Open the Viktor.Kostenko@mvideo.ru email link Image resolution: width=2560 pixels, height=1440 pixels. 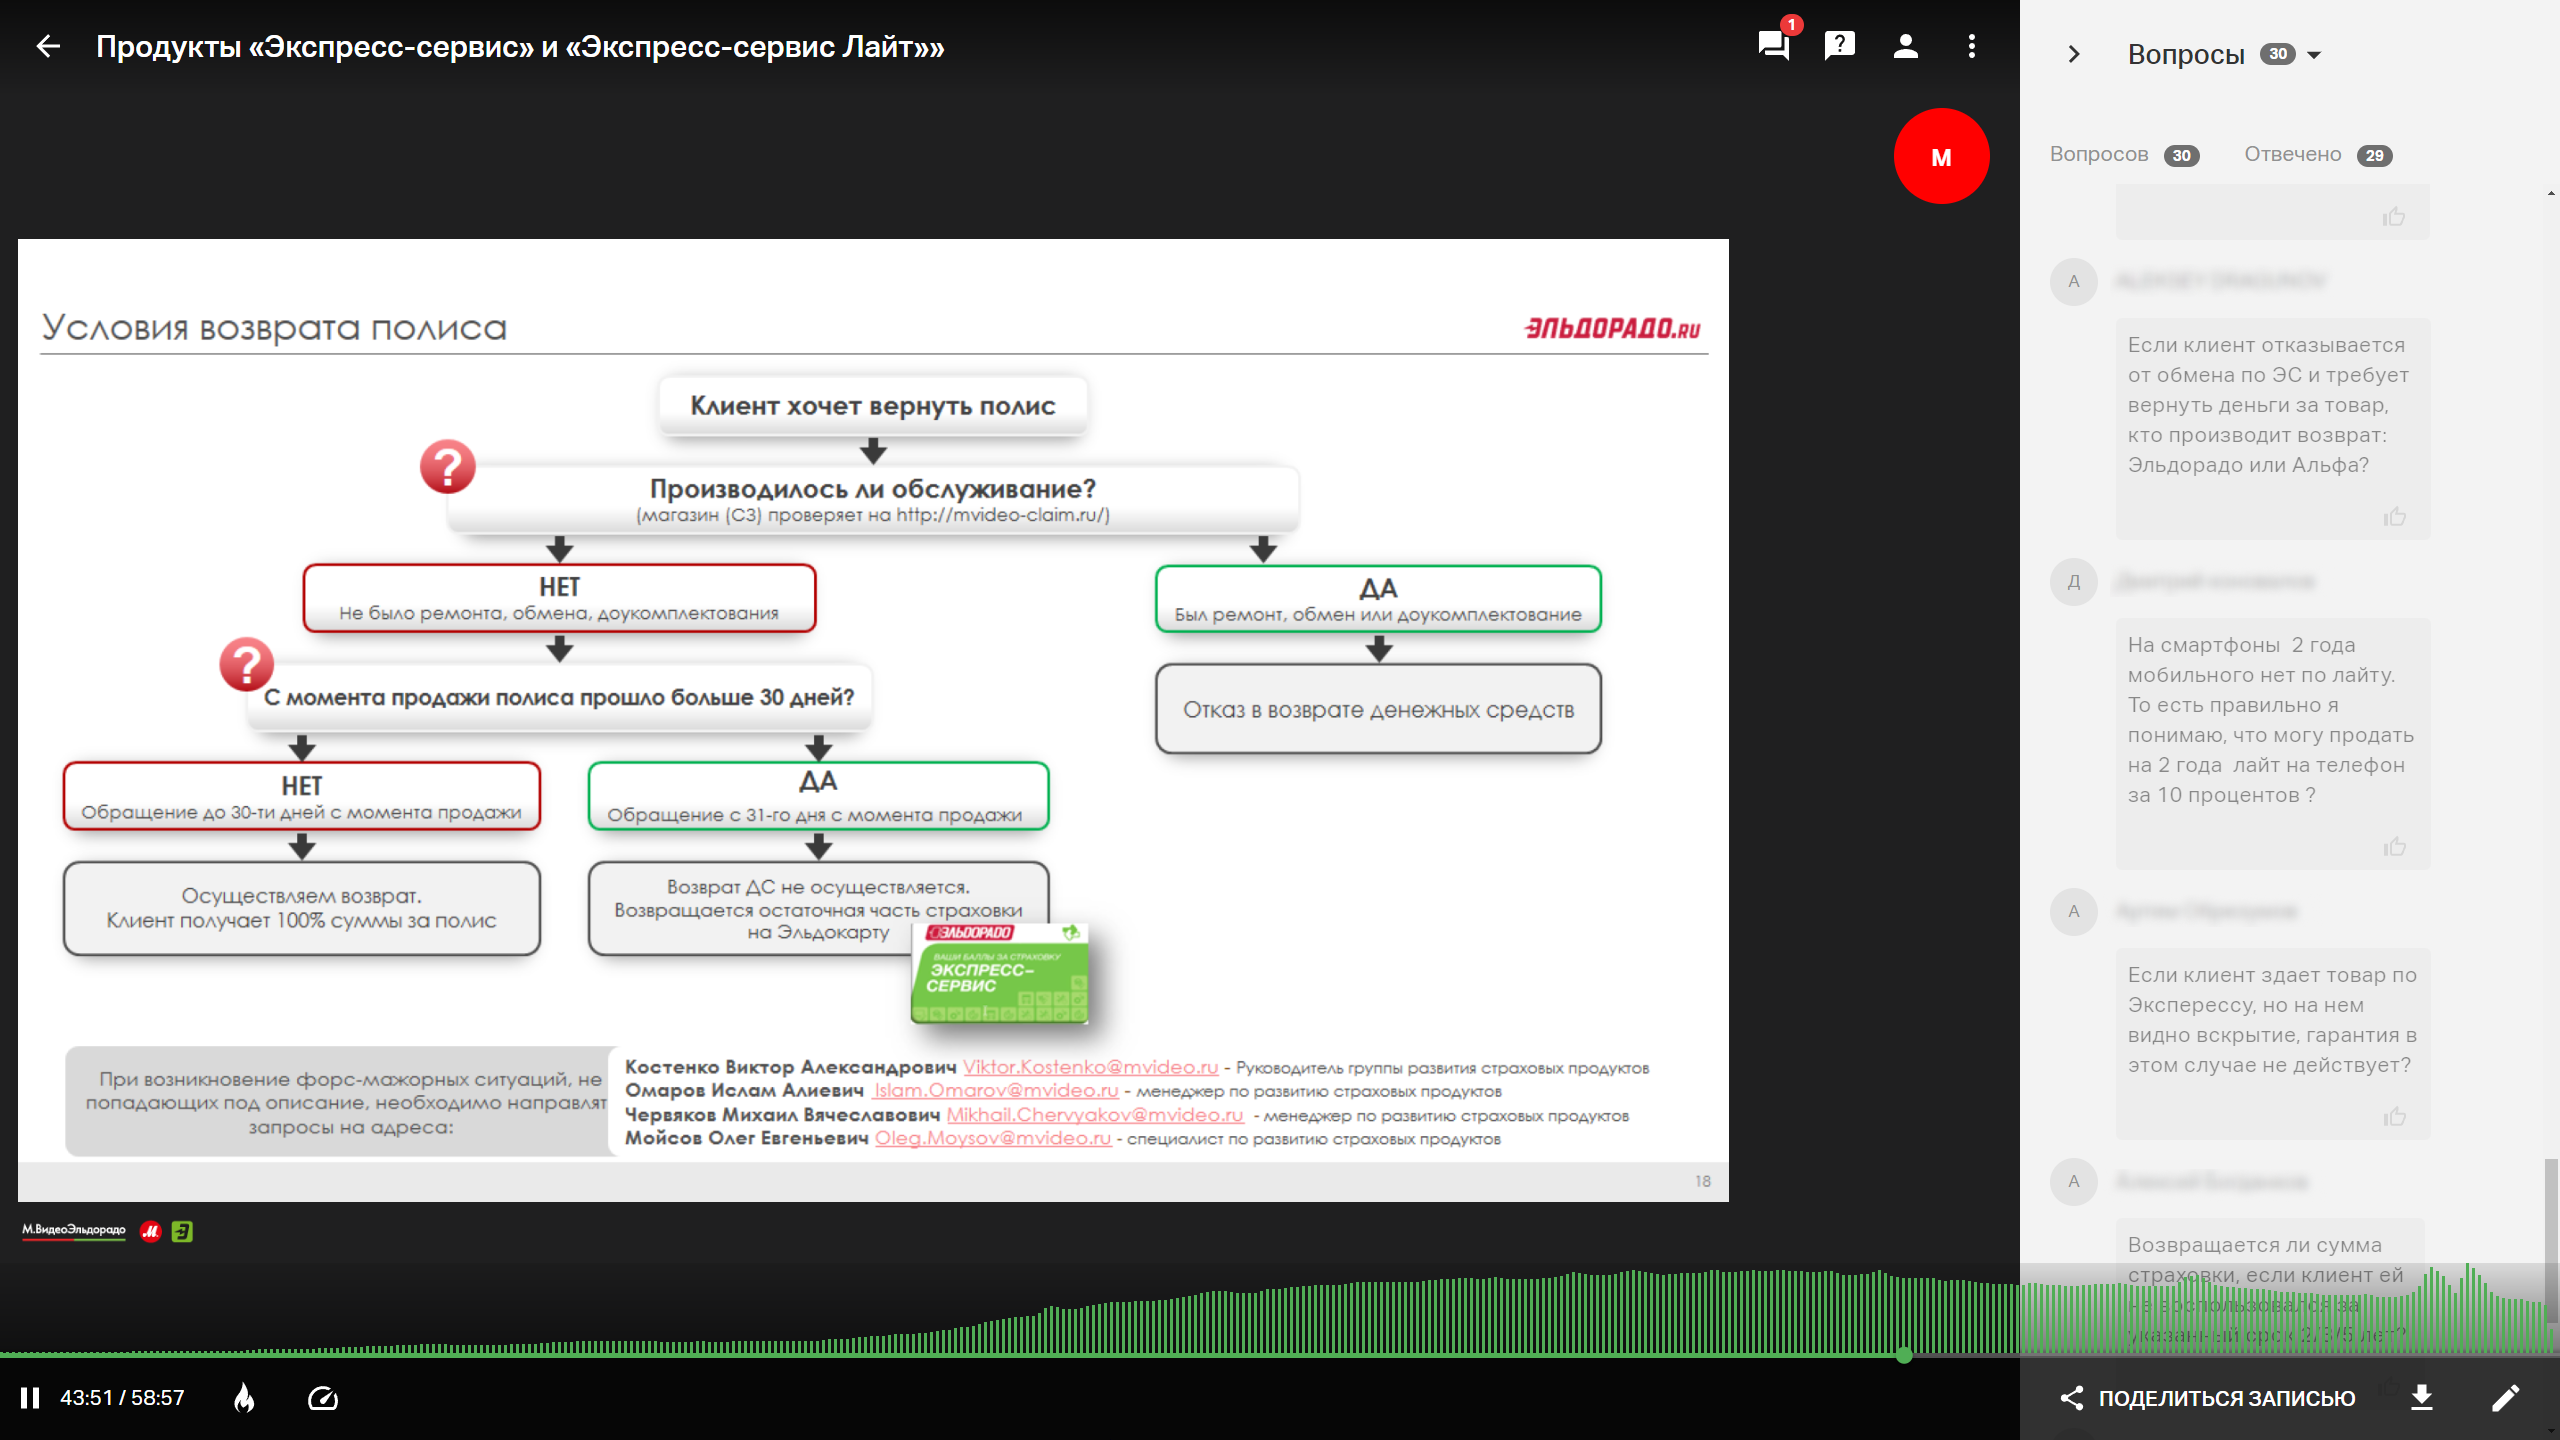tap(1091, 1067)
